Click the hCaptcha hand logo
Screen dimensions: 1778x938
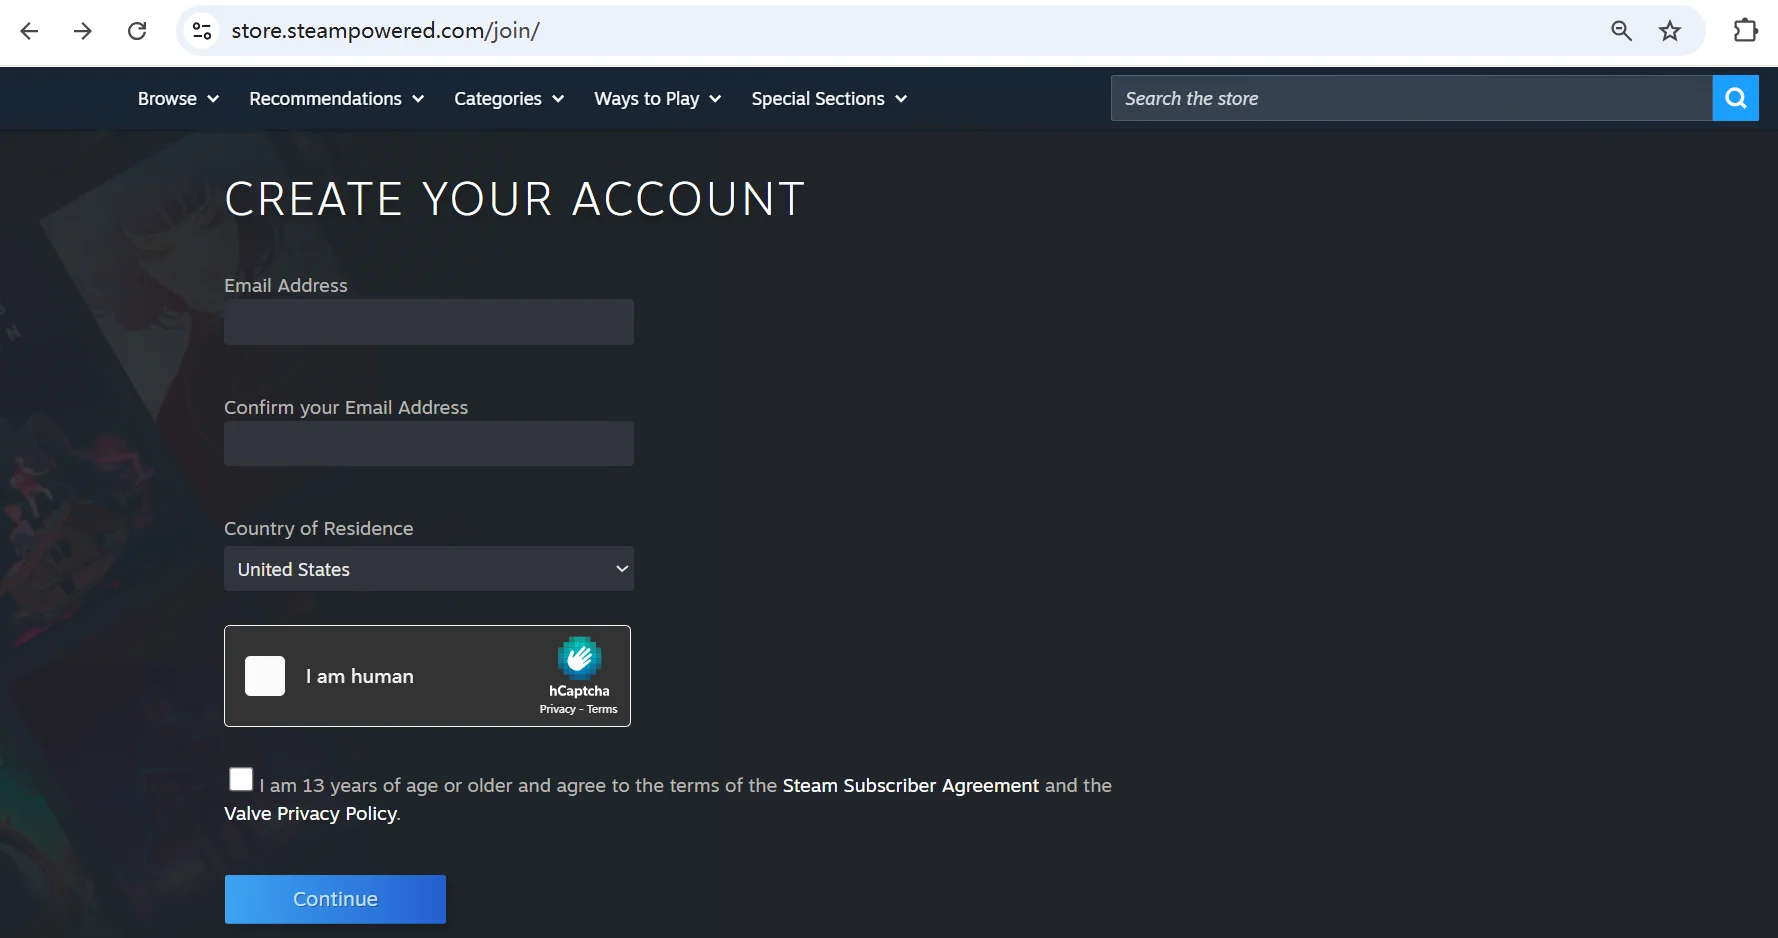click(x=579, y=658)
